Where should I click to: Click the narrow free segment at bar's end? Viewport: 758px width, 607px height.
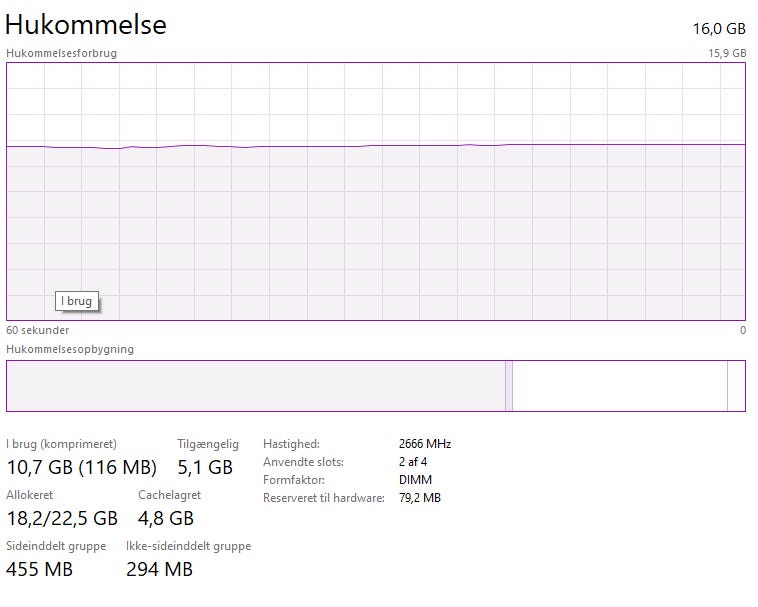[x=736, y=386]
